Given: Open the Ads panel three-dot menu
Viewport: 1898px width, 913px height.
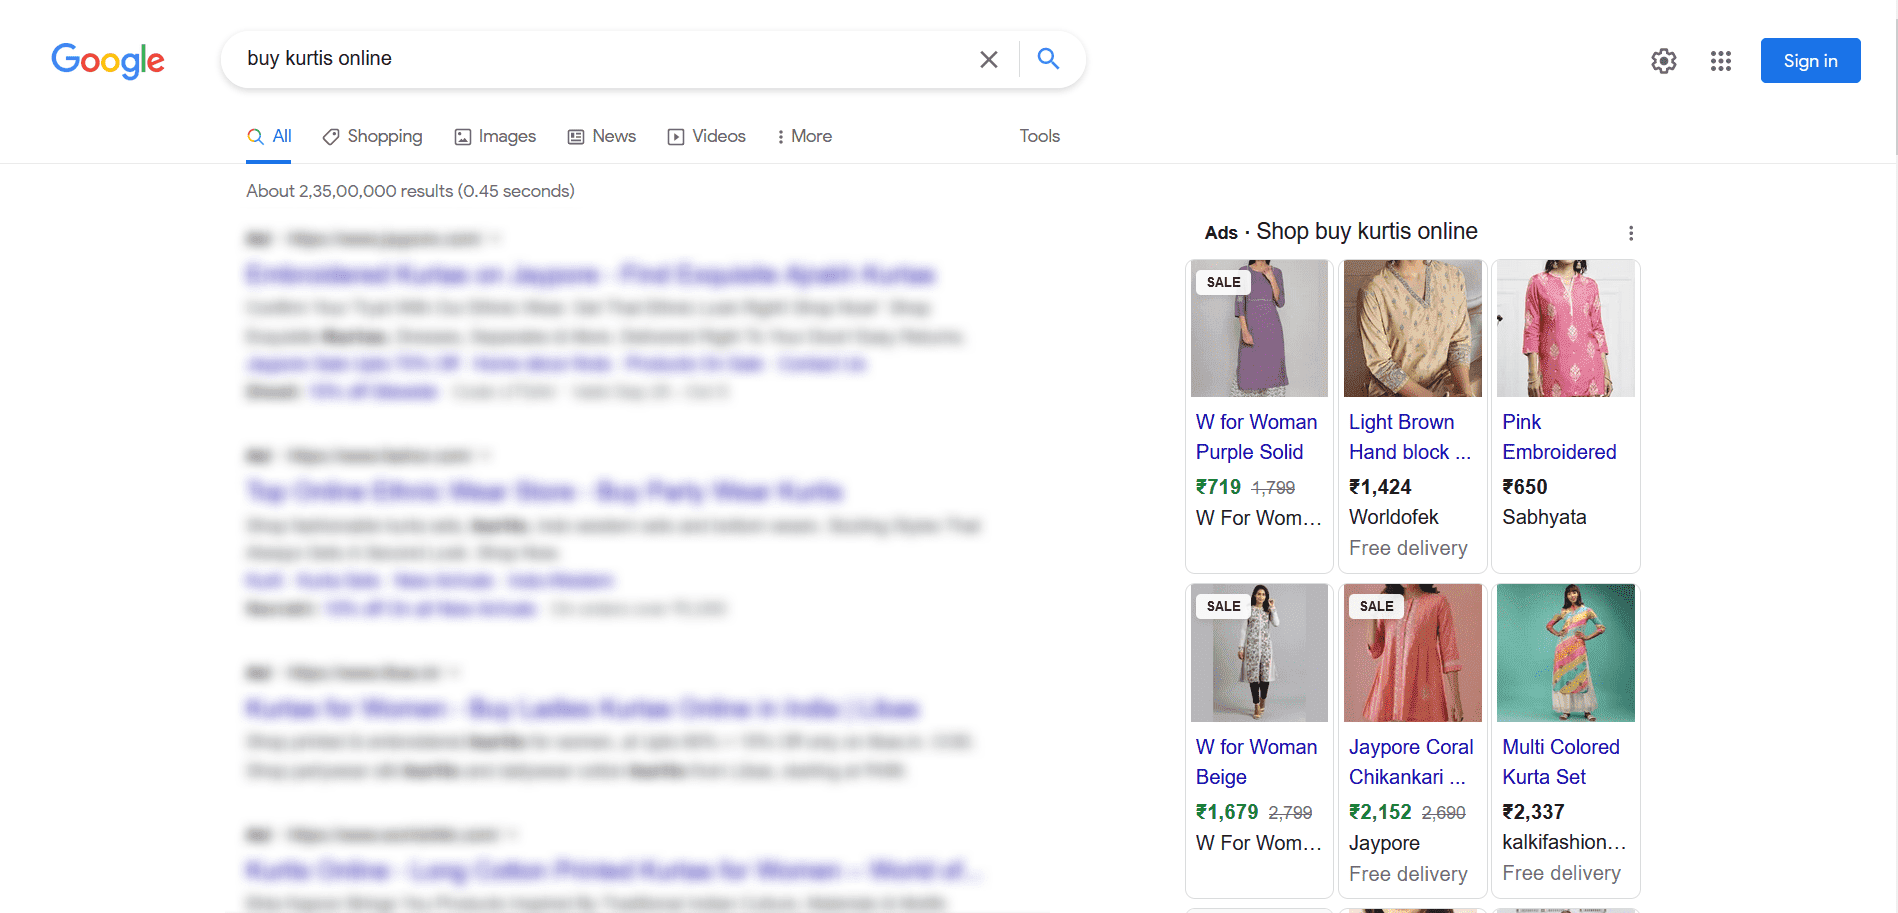Looking at the screenshot, I should [x=1631, y=233].
